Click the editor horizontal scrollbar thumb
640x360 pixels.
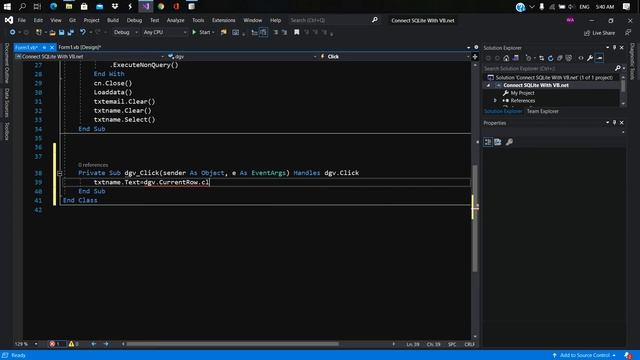coord(232,344)
